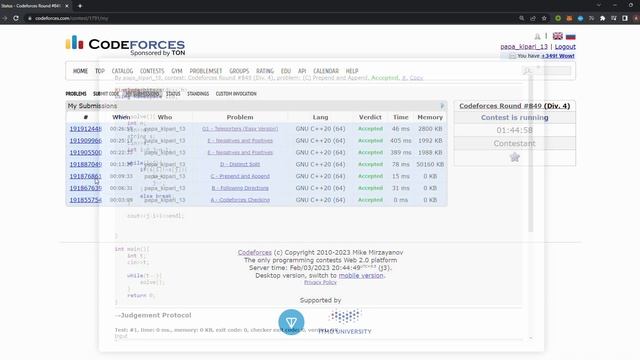This screenshot has width=640, height=360.
Task: Click the contest timer 01:44:58
Action: tap(515, 130)
